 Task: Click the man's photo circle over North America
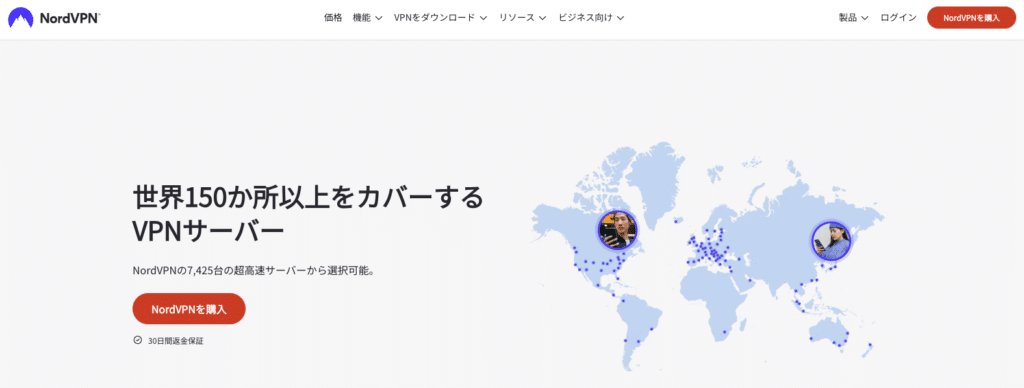tap(618, 230)
